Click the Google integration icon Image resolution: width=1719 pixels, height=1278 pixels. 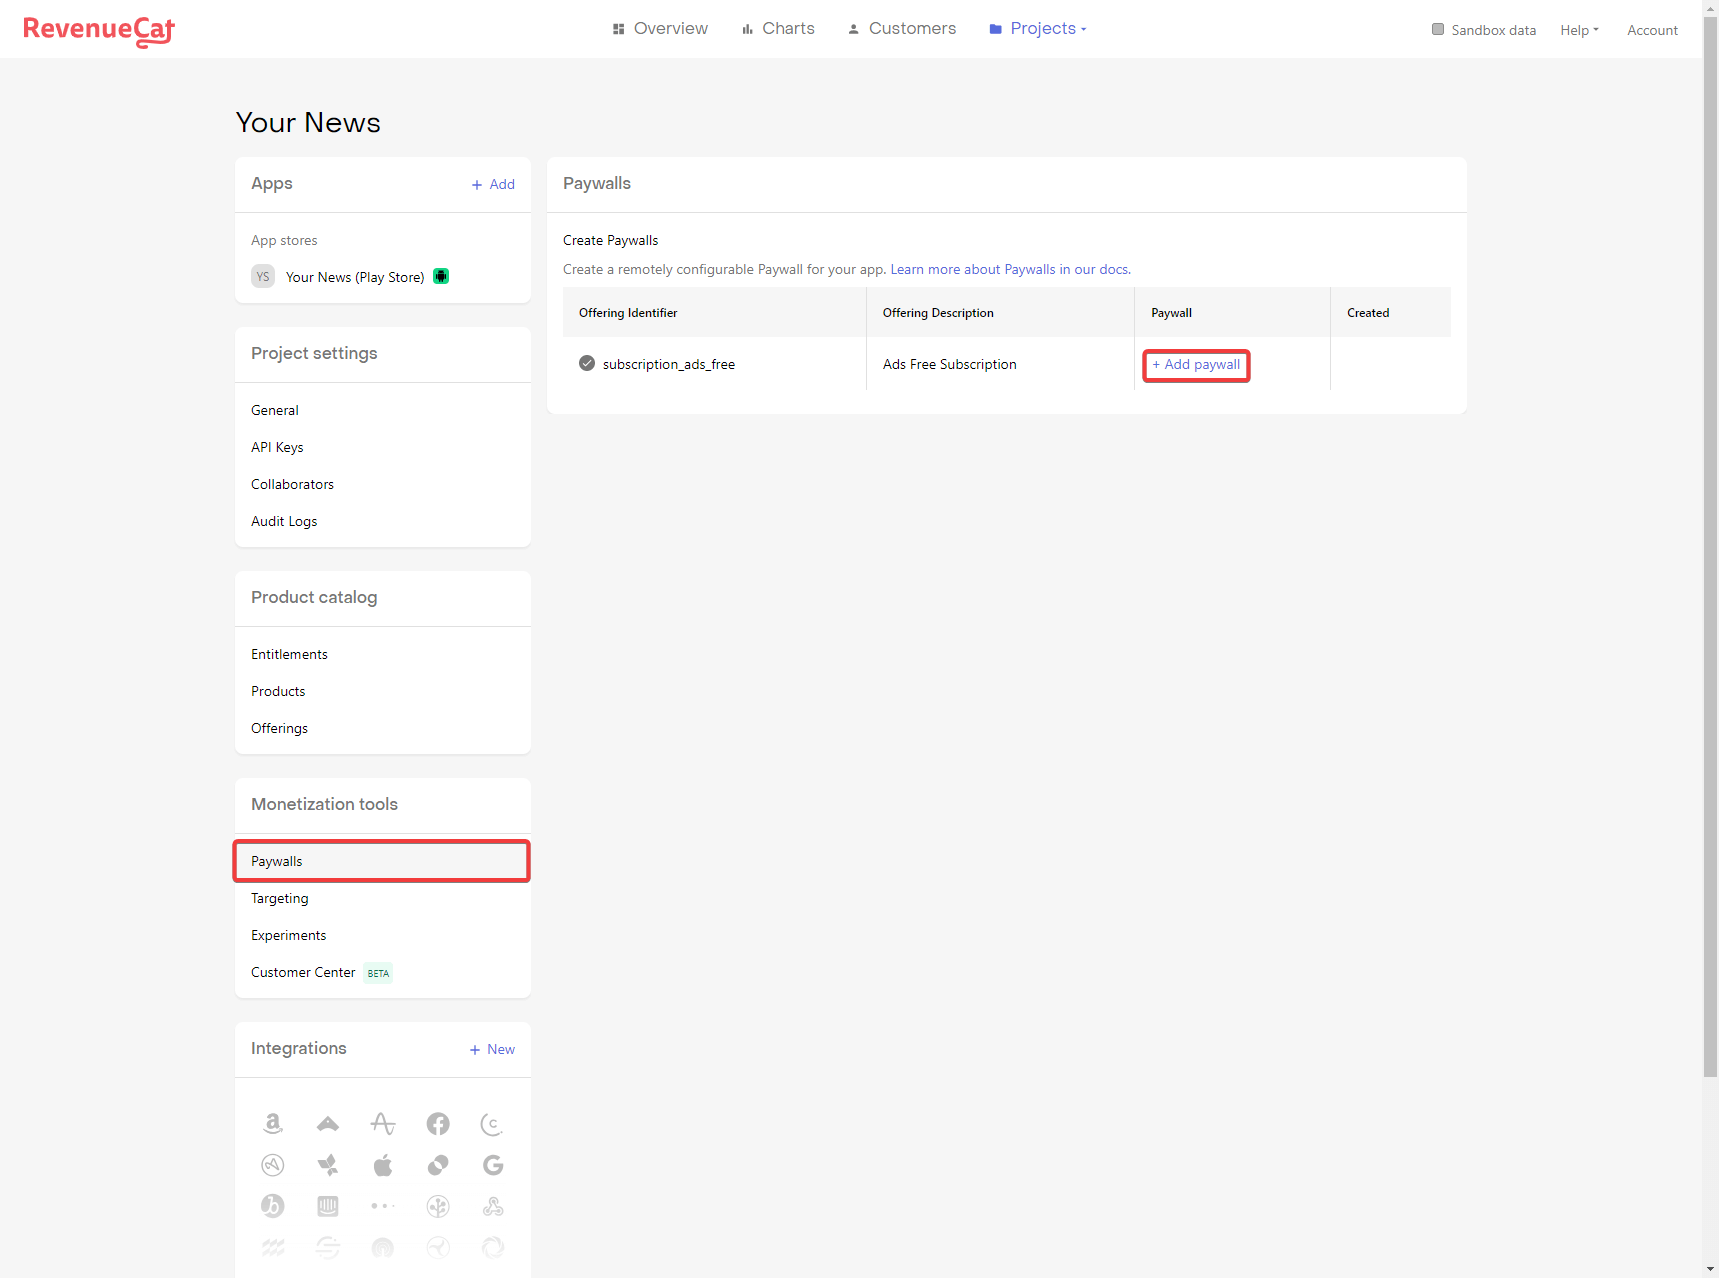click(492, 1165)
